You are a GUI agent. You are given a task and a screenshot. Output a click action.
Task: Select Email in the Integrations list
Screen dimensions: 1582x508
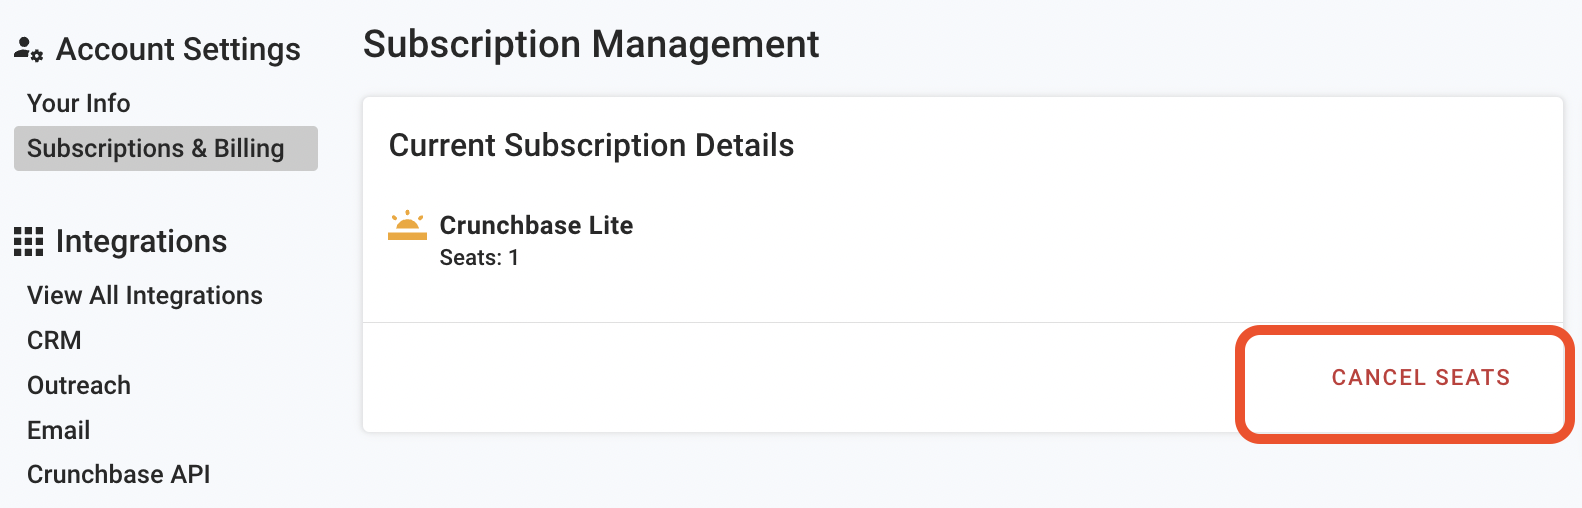(58, 430)
